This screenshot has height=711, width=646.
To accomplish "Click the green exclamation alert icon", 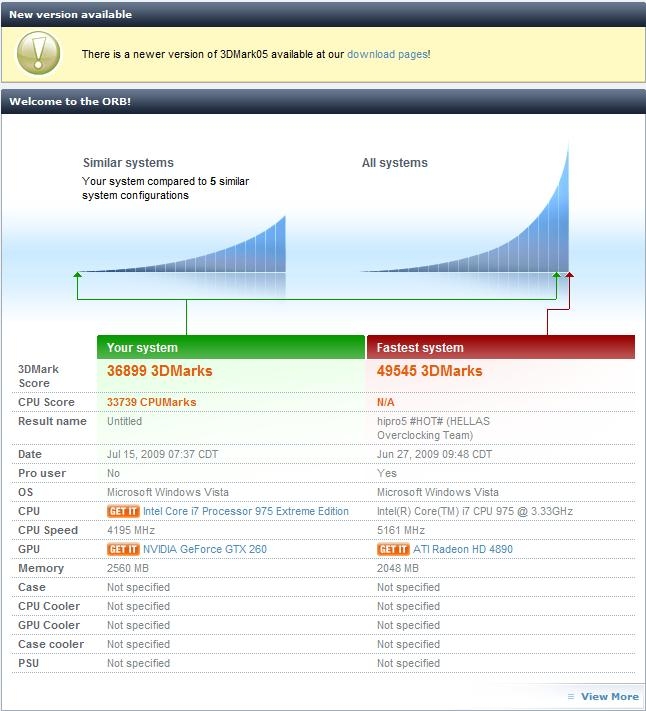I will pyautogui.click(x=39, y=53).
